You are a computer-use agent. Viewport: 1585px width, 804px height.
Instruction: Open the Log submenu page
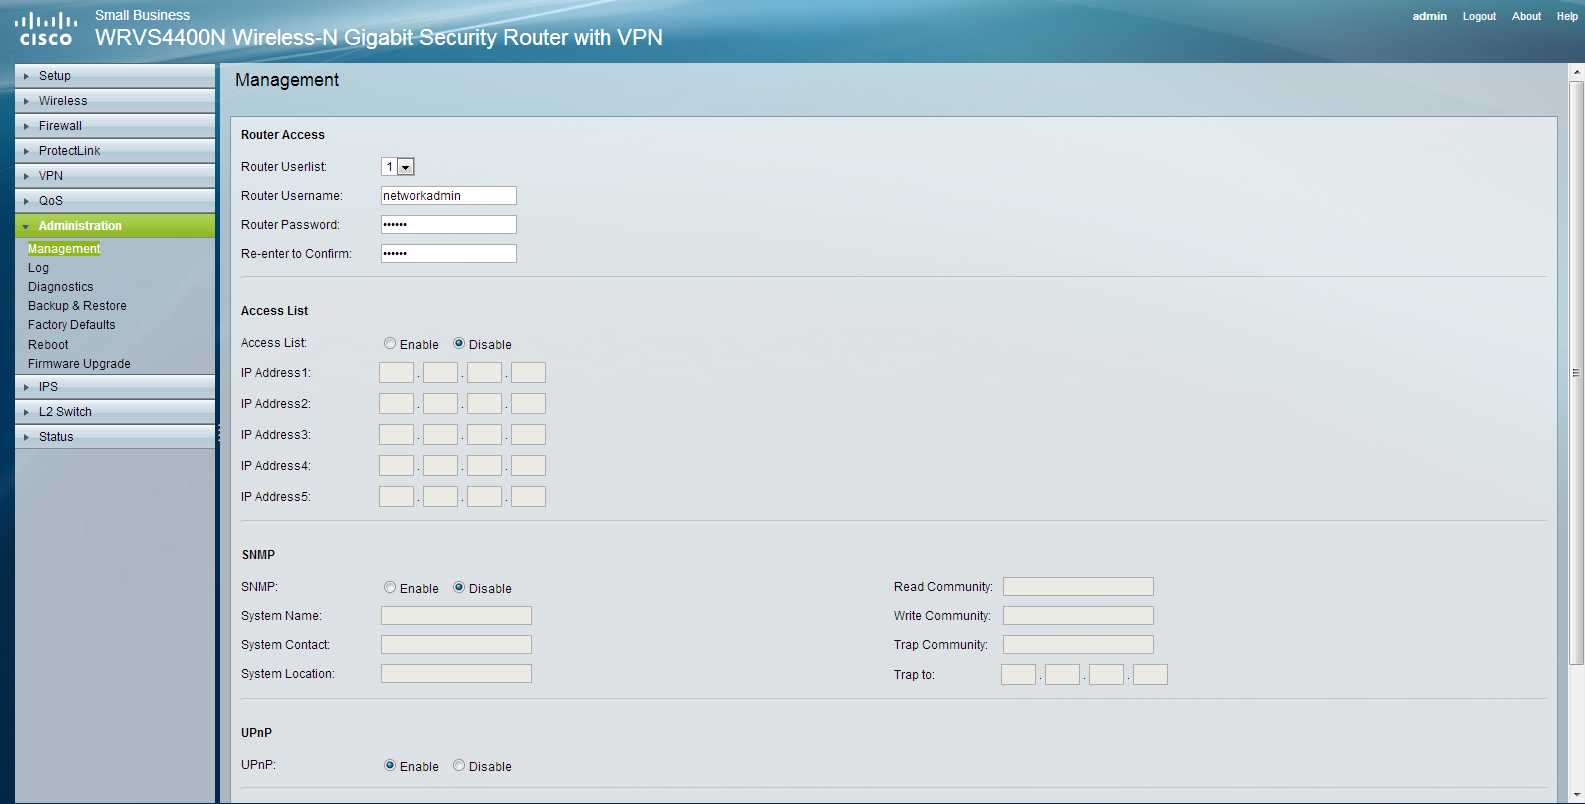38,268
